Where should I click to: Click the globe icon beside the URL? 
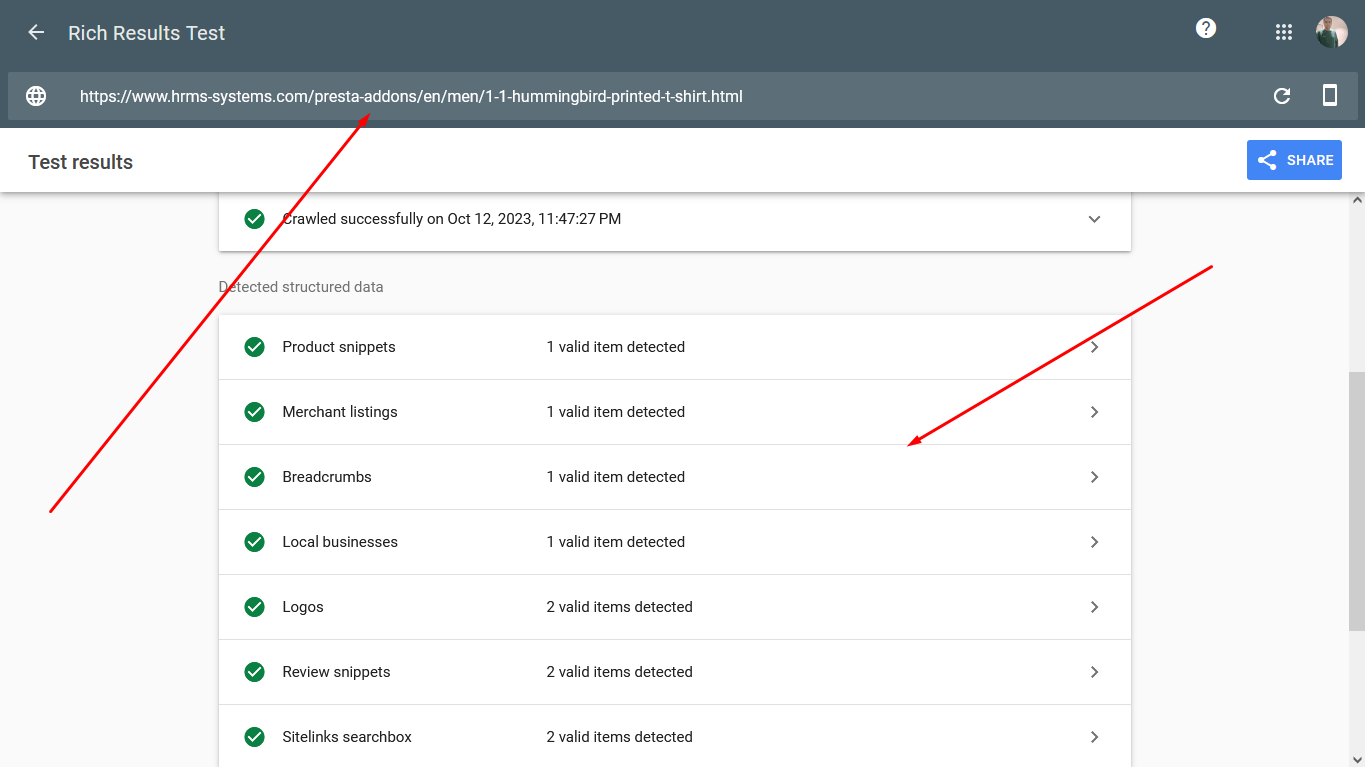[36, 96]
